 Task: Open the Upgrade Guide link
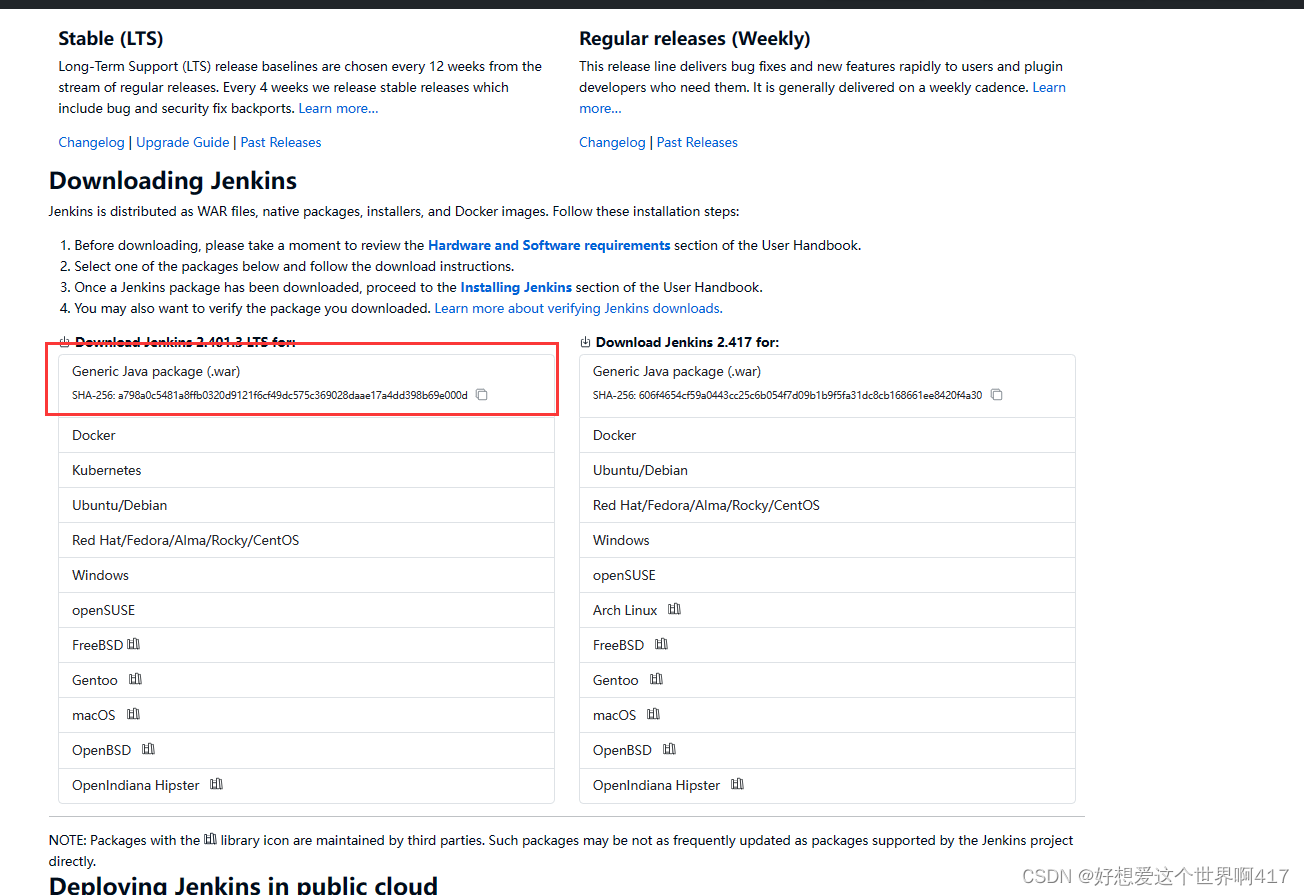(x=183, y=142)
